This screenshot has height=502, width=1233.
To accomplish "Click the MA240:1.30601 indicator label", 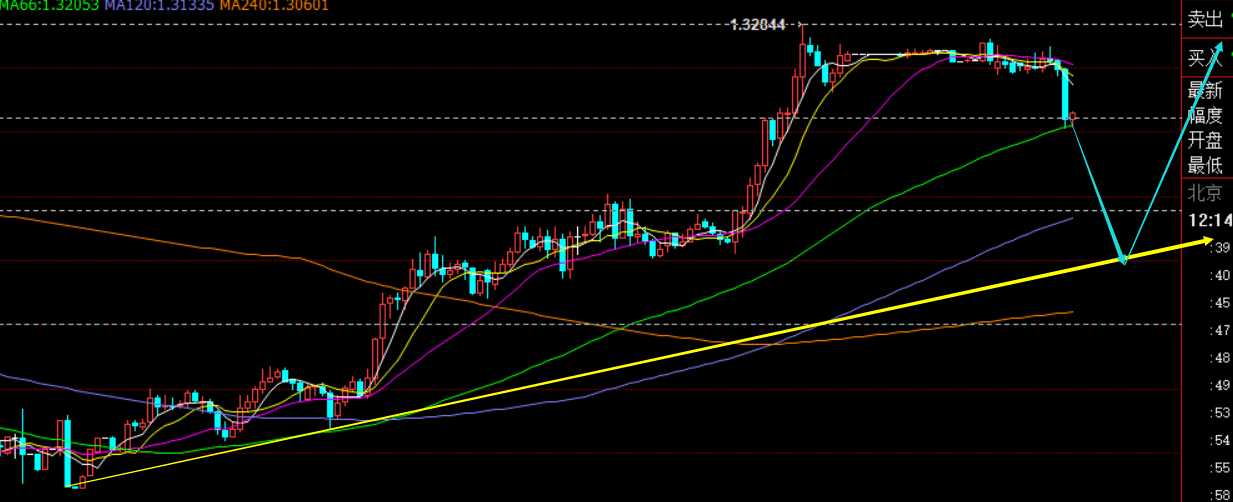I will coord(274,5).
